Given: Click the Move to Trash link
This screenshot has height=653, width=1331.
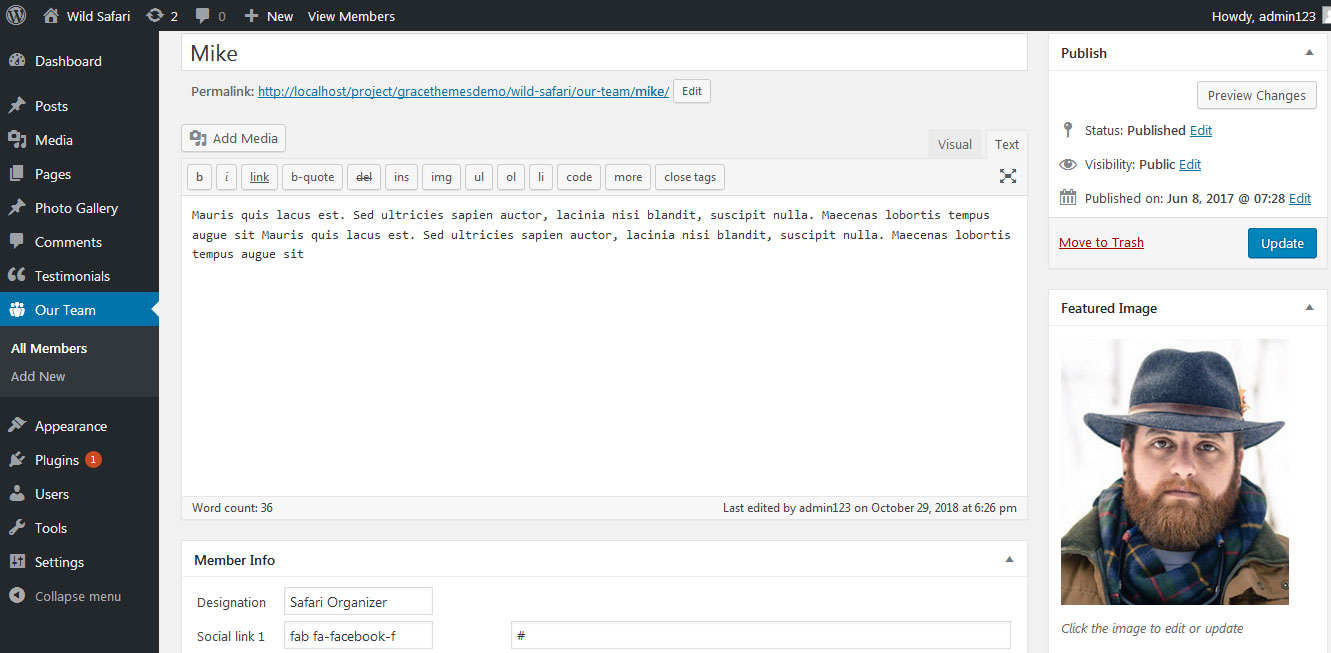Looking at the screenshot, I should (x=1101, y=242).
